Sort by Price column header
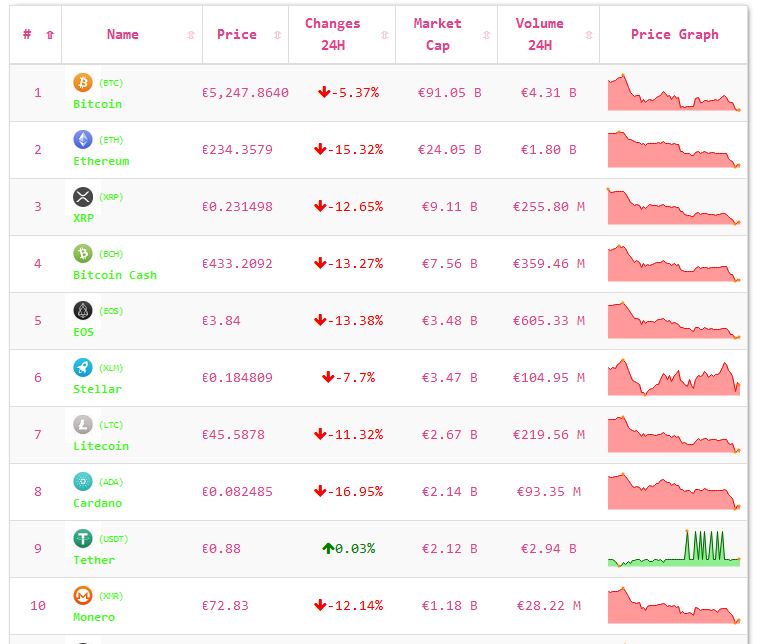Viewport: 760px width, 644px height. (236, 34)
